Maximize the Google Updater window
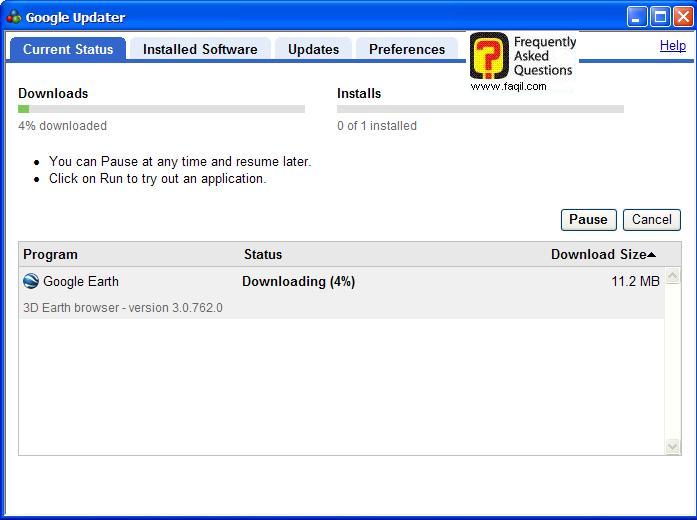 (660, 17)
